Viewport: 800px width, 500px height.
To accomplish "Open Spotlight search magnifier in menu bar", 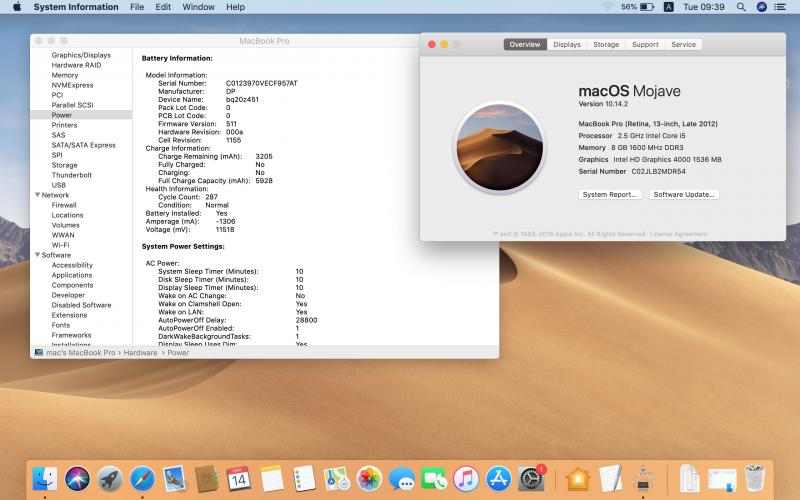I will pos(741,7).
